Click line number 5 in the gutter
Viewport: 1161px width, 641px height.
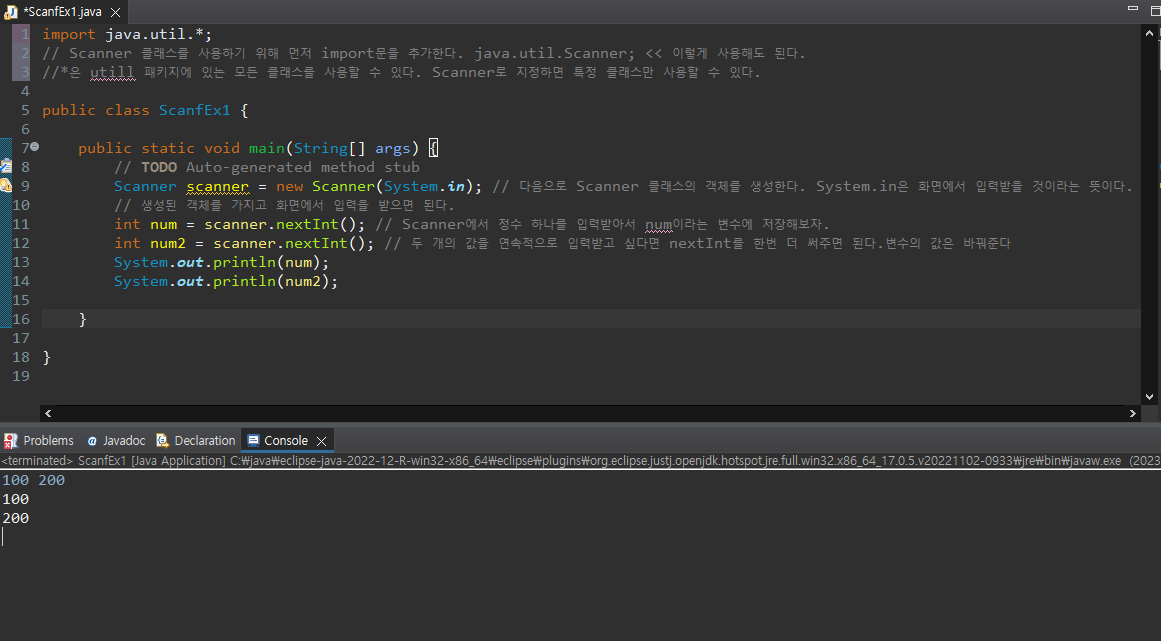(25, 110)
